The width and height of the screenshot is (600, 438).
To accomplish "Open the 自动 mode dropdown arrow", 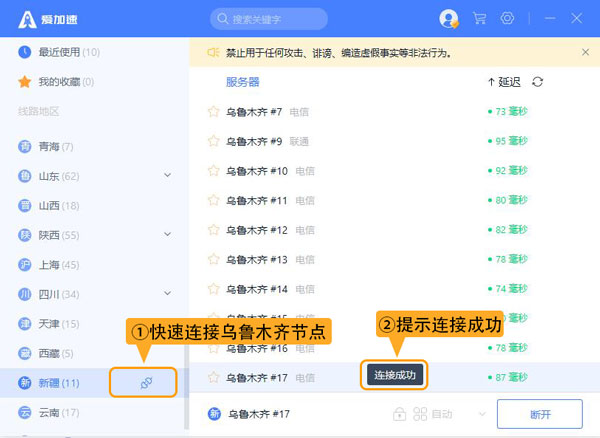I will tap(483, 414).
